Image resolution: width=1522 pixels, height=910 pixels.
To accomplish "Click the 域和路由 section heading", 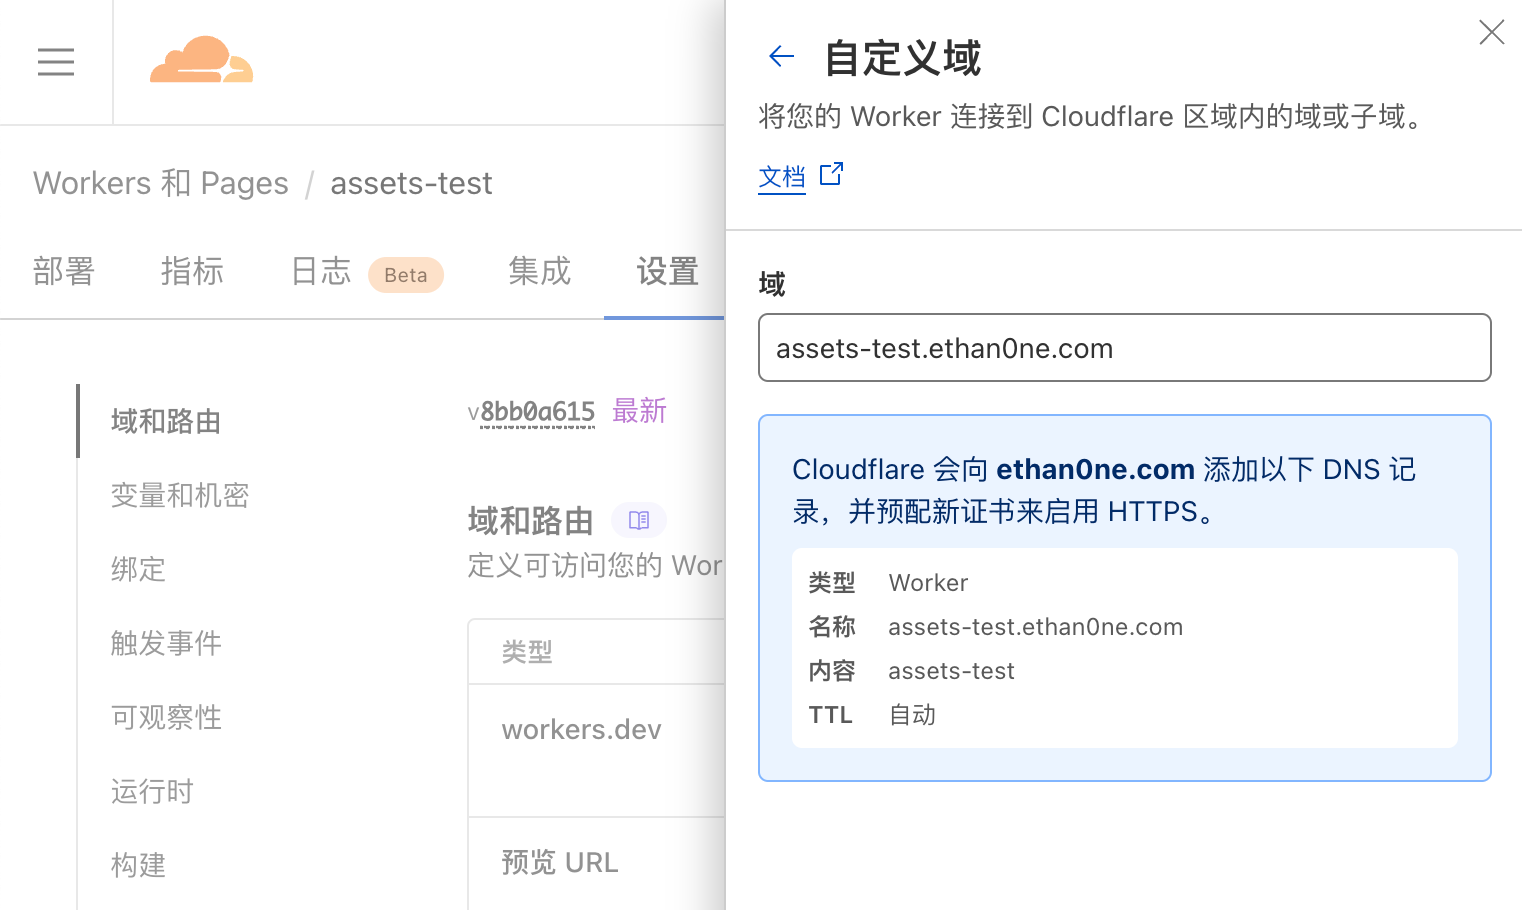I will point(530,521).
